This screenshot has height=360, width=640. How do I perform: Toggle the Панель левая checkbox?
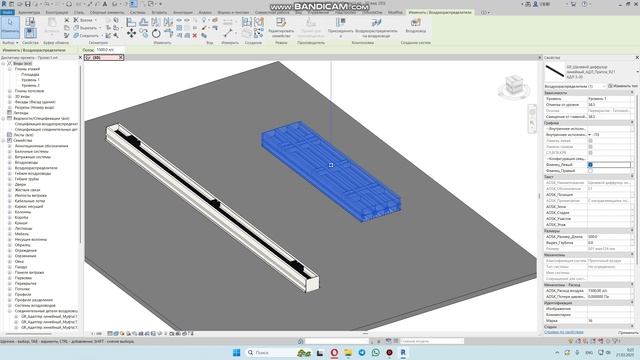click(x=590, y=140)
